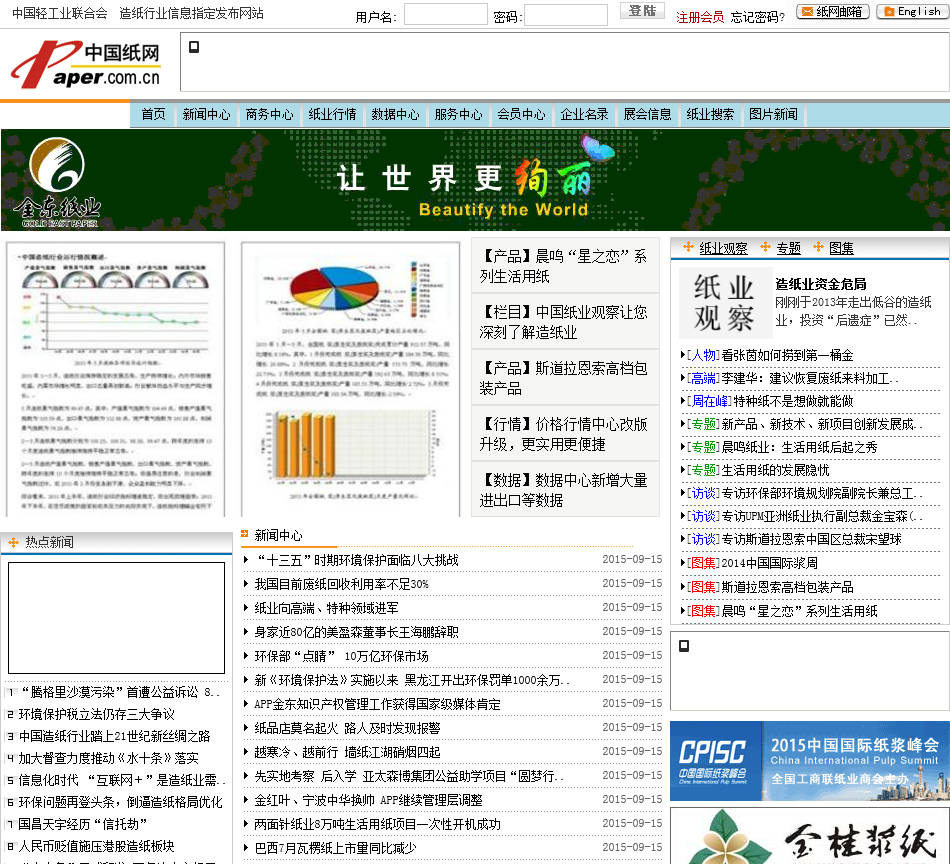Click the 让世界更绚丽 banner advertisement
The width and height of the screenshot is (950, 864).
[x=475, y=180]
